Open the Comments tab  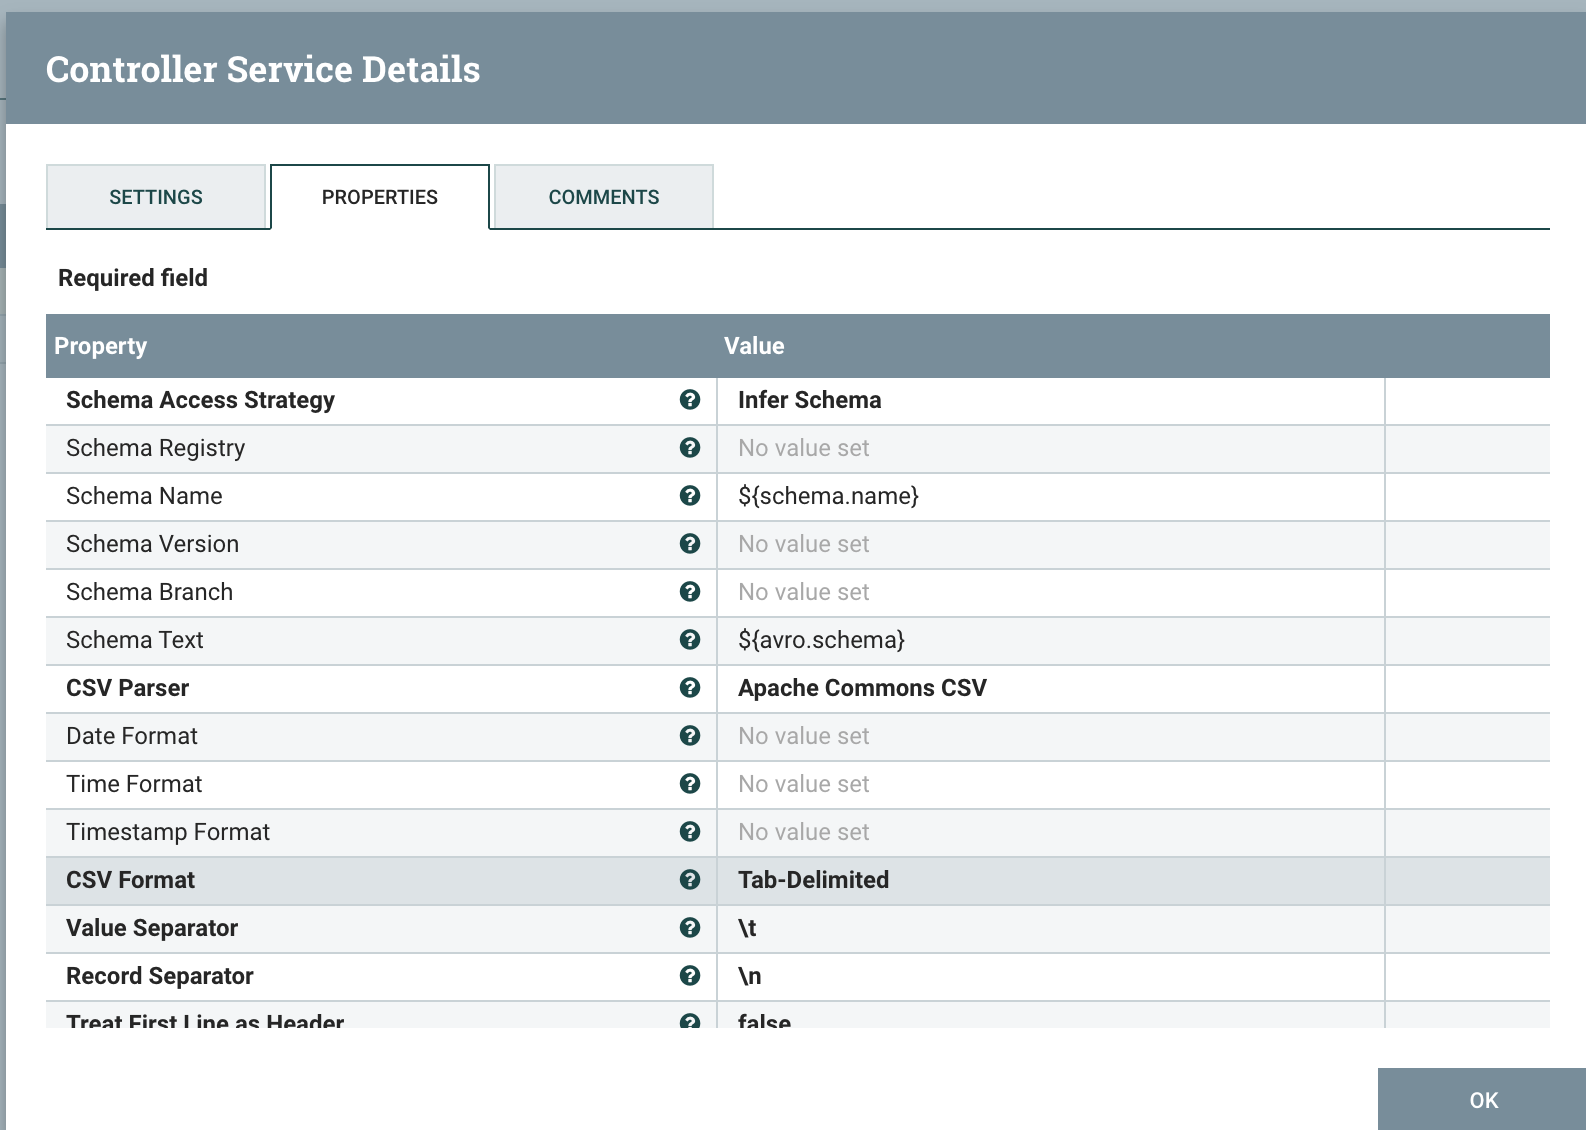pyautogui.click(x=603, y=197)
